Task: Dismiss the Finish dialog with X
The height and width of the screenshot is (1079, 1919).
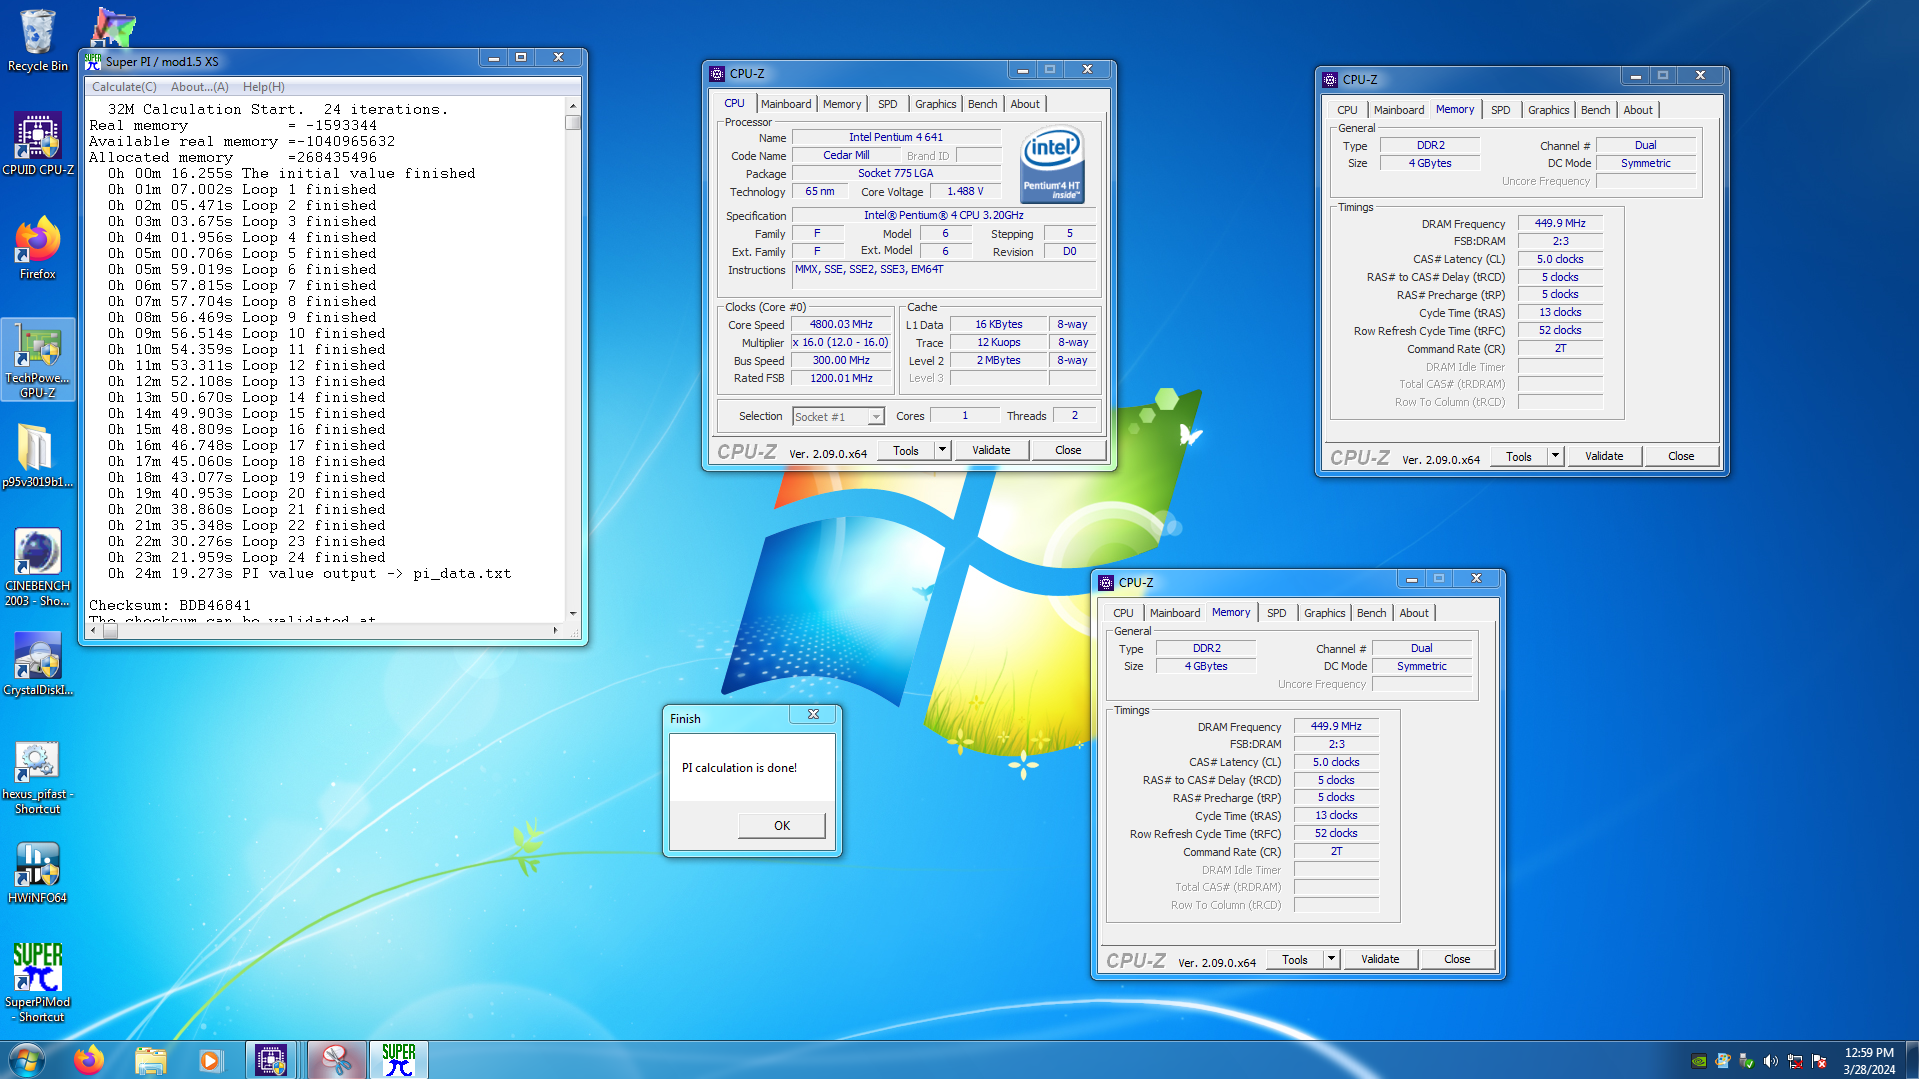Action: pos(813,715)
